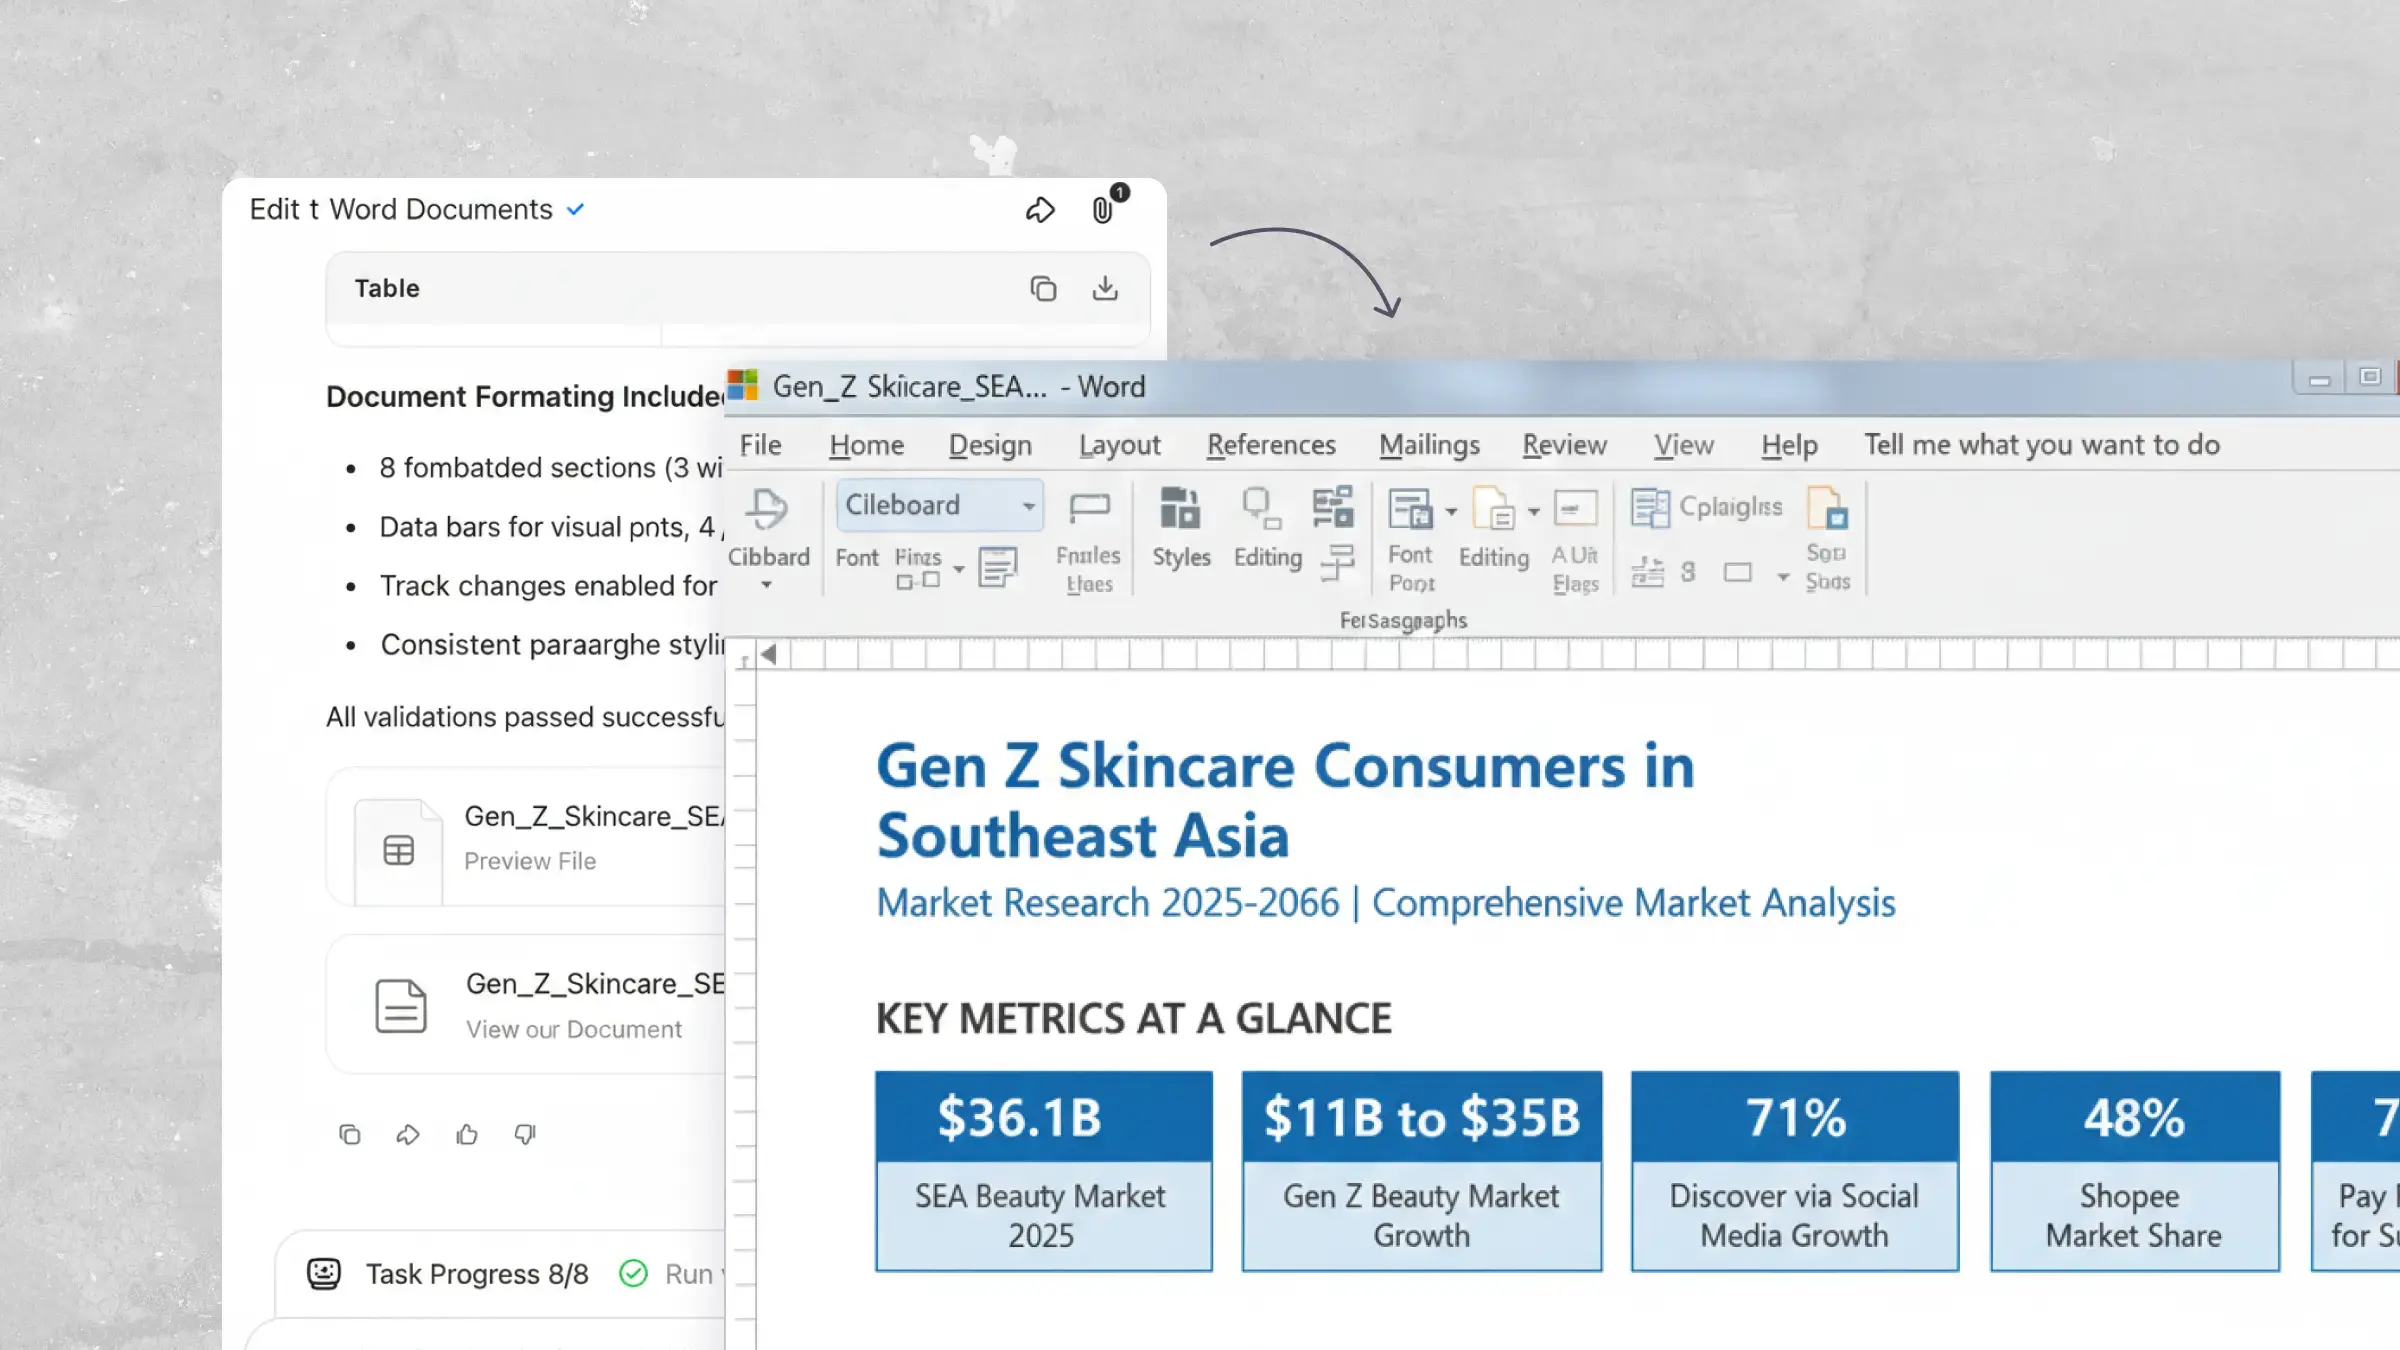Copy the Table block contents
The height and width of the screenshot is (1350, 2400).
click(x=1043, y=289)
